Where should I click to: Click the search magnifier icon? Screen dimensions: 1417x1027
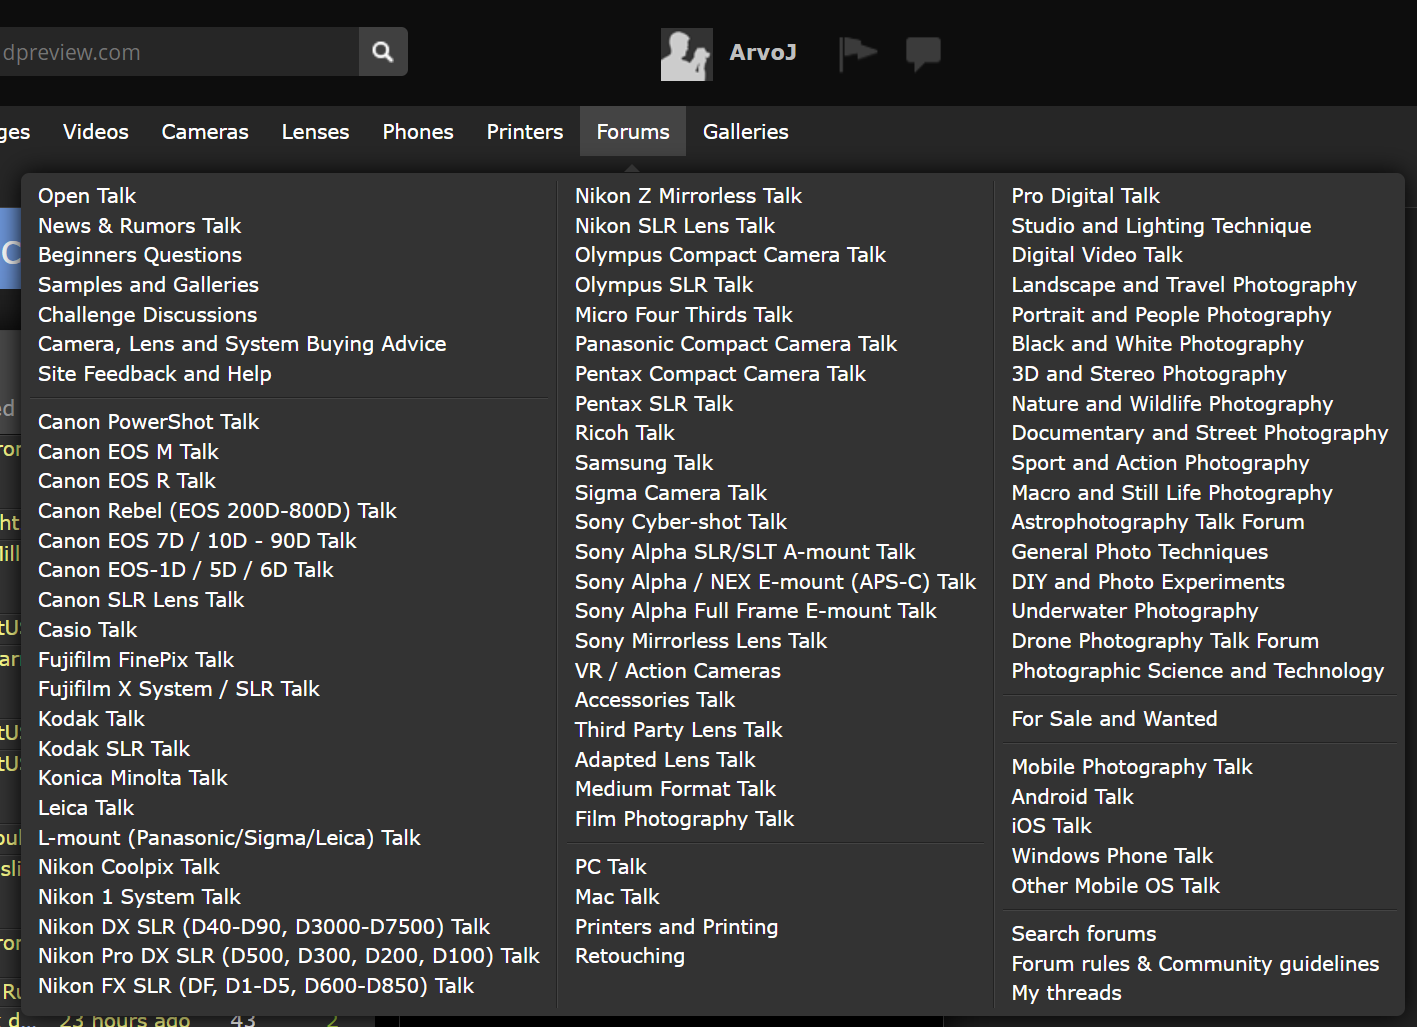pyautogui.click(x=383, y=52)
